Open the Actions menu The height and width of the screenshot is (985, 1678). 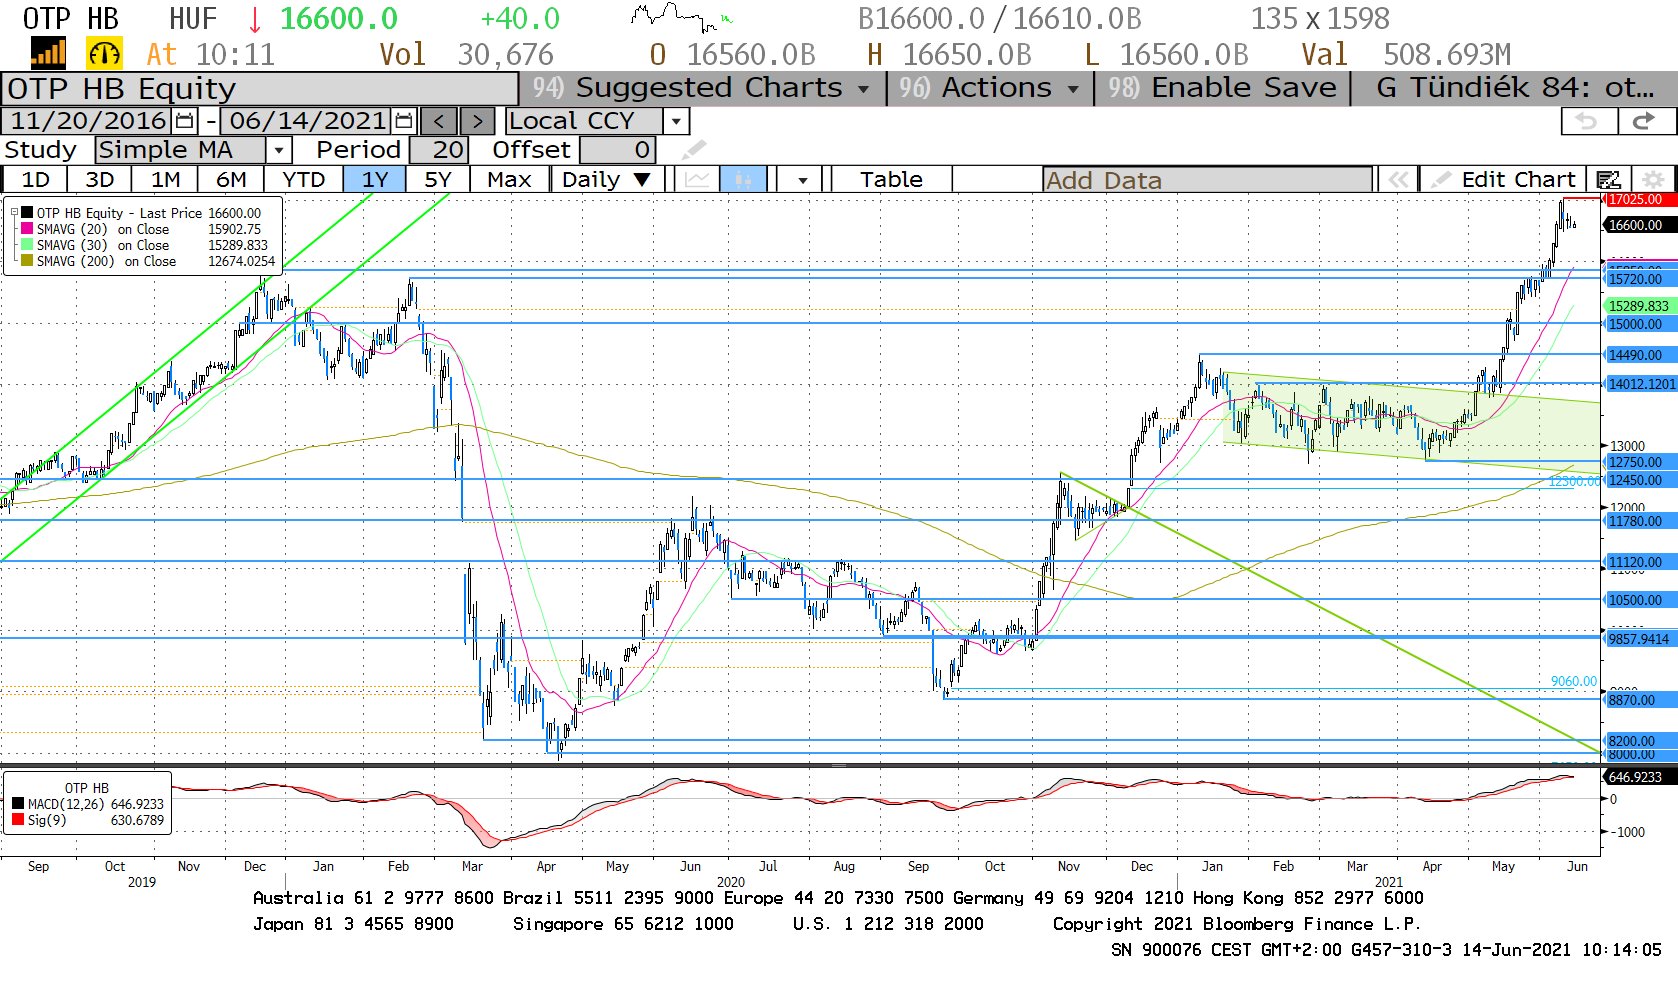[x=989, y=88]
